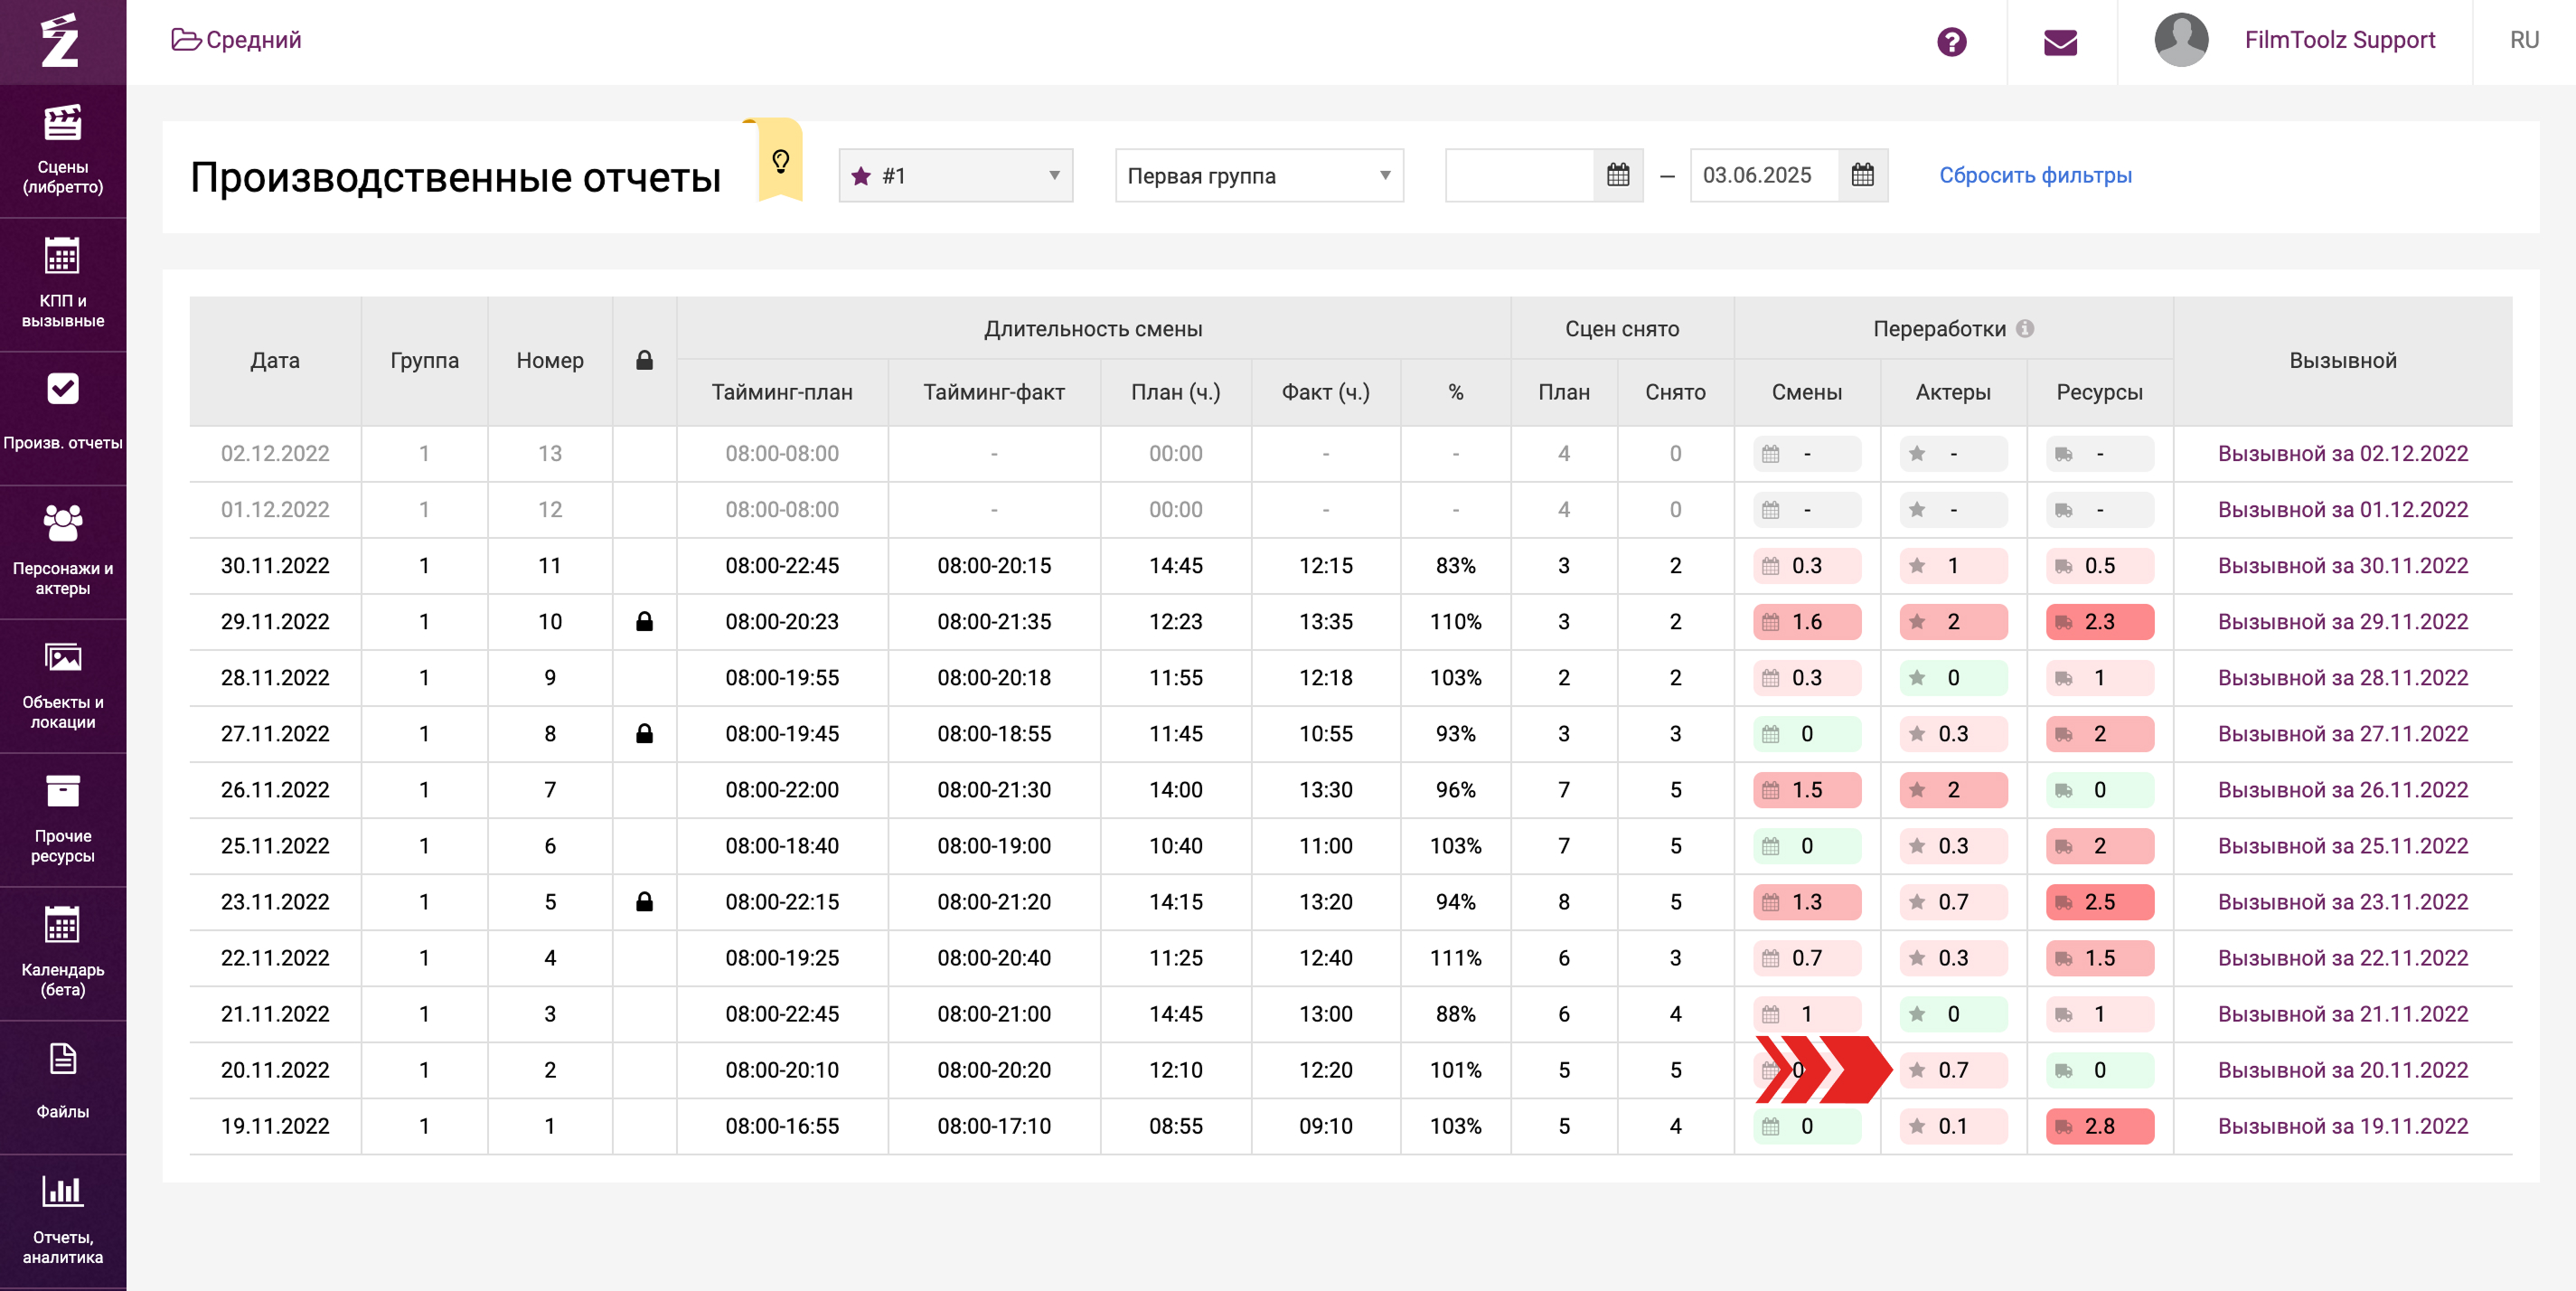Click the user avatar picture
Screen dimensions: 2576x1291
(2181, 40)
